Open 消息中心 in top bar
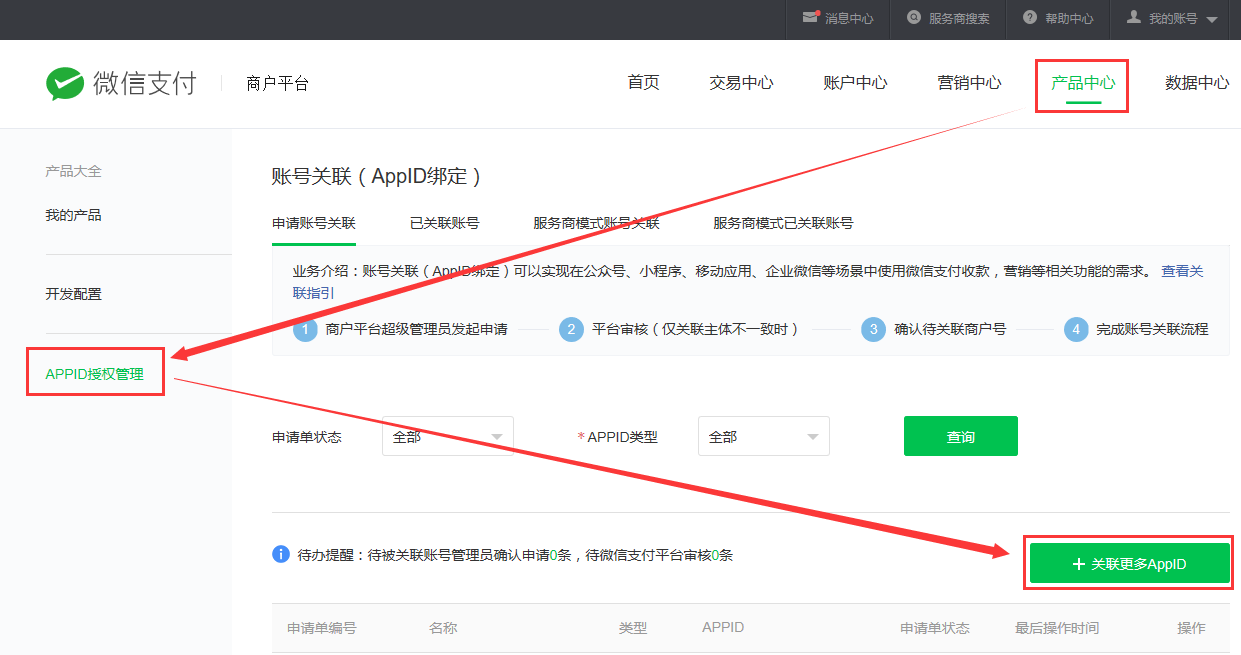Viewport: 1241px width, 655px height. (849, 19)
